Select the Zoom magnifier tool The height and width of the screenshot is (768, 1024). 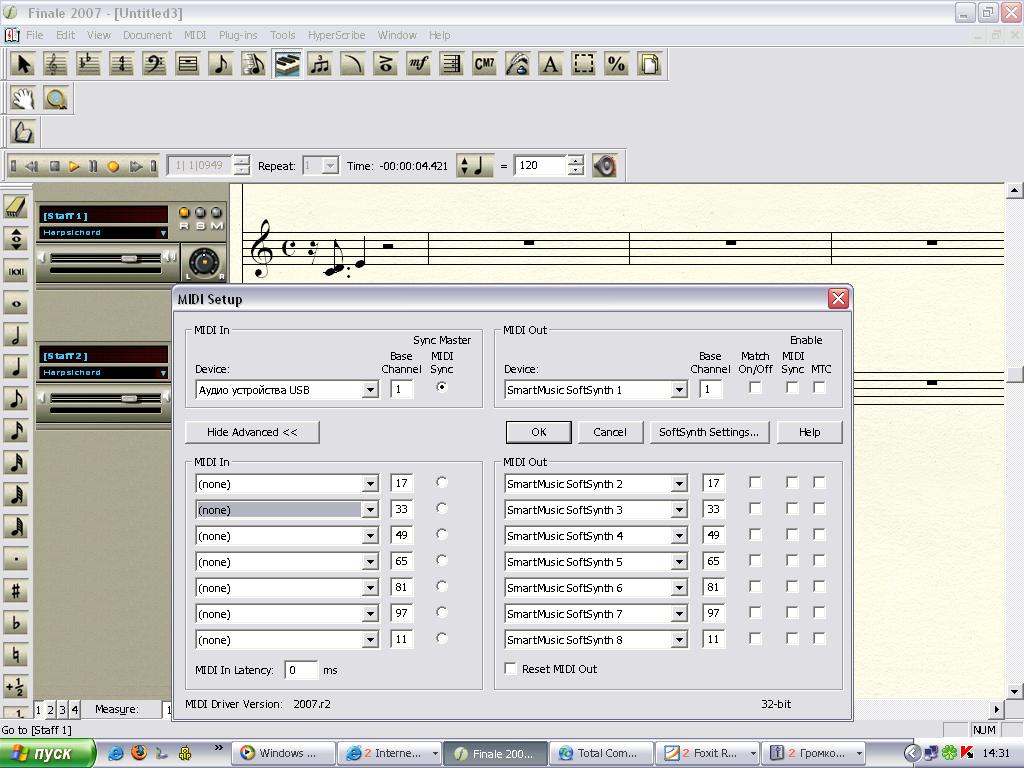click(x=56, y=98)
